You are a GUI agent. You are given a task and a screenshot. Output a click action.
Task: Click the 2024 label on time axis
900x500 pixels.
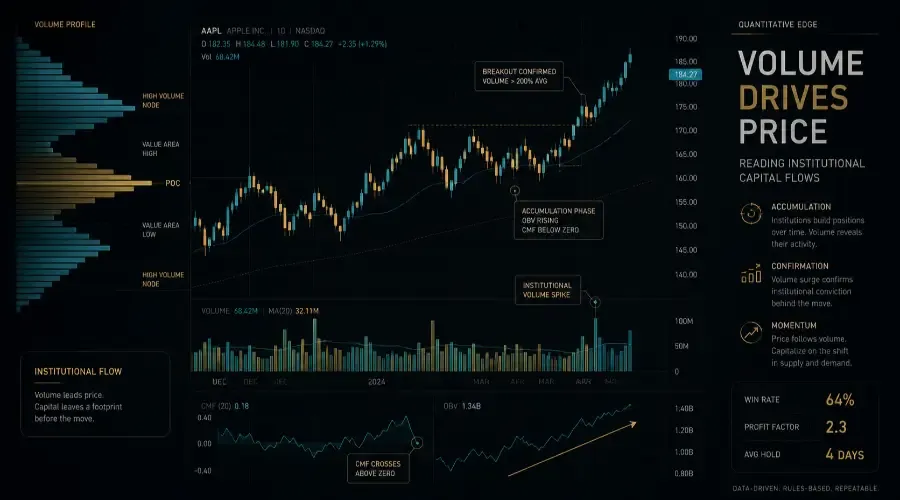click(x=377, y=382)
